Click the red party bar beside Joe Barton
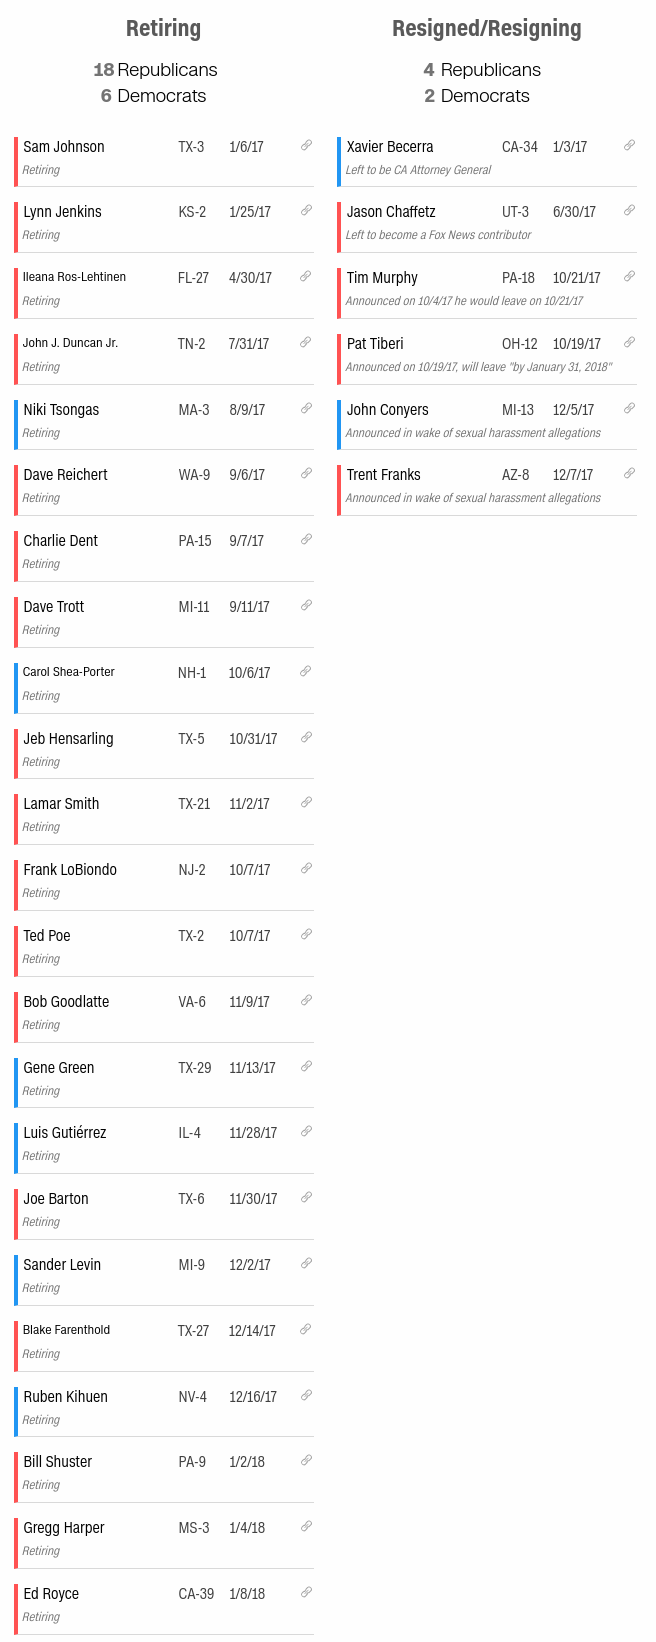The width and height of the screenshot is (656, 1642). click(16, 1207)
